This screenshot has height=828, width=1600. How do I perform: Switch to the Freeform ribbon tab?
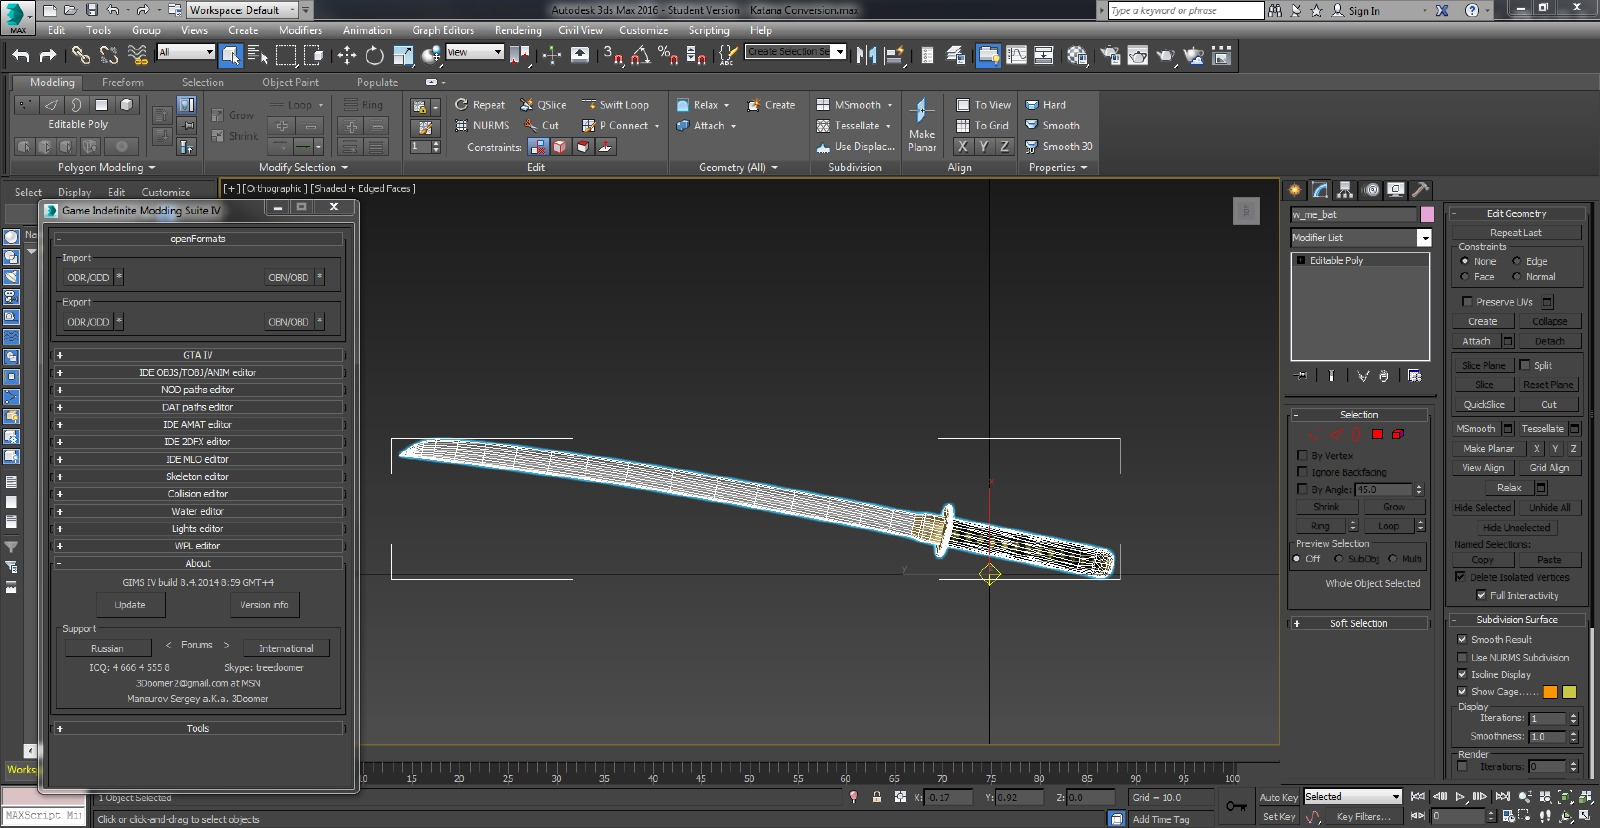point(122,82)
